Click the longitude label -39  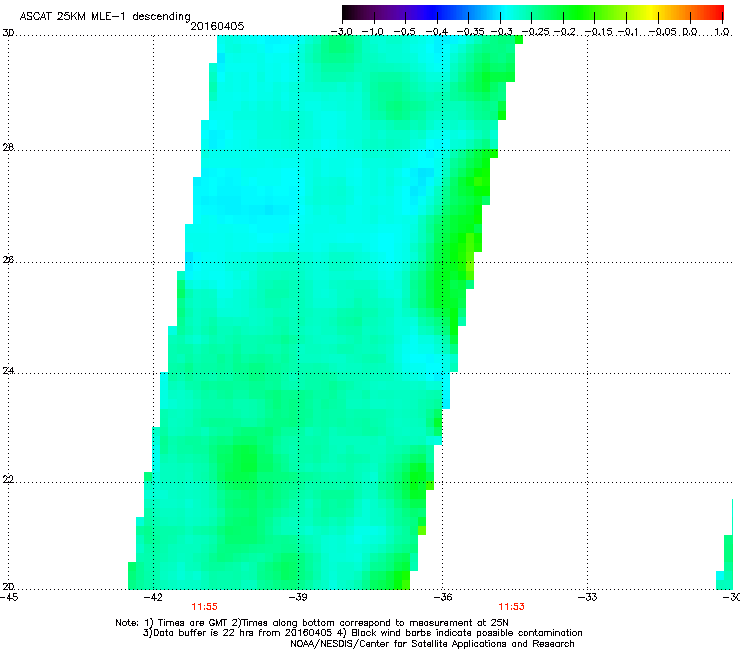tap(298, 597)
